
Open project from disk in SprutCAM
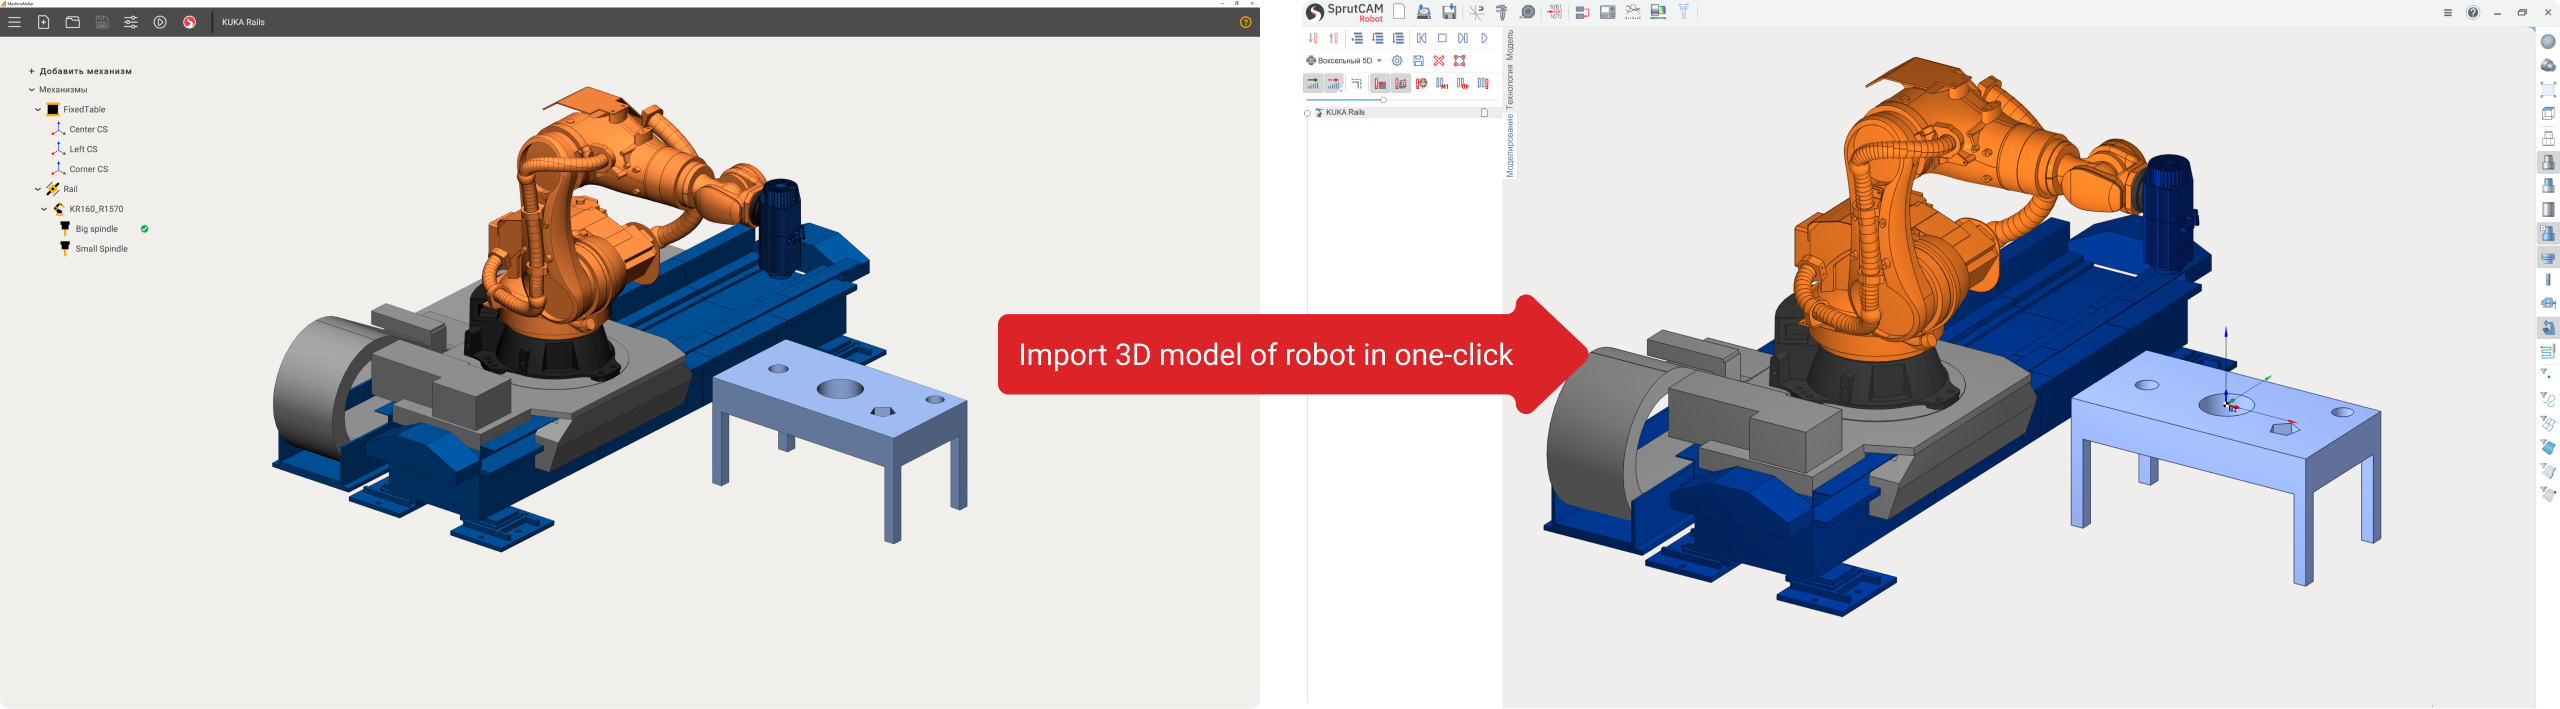pos(1423,12)
